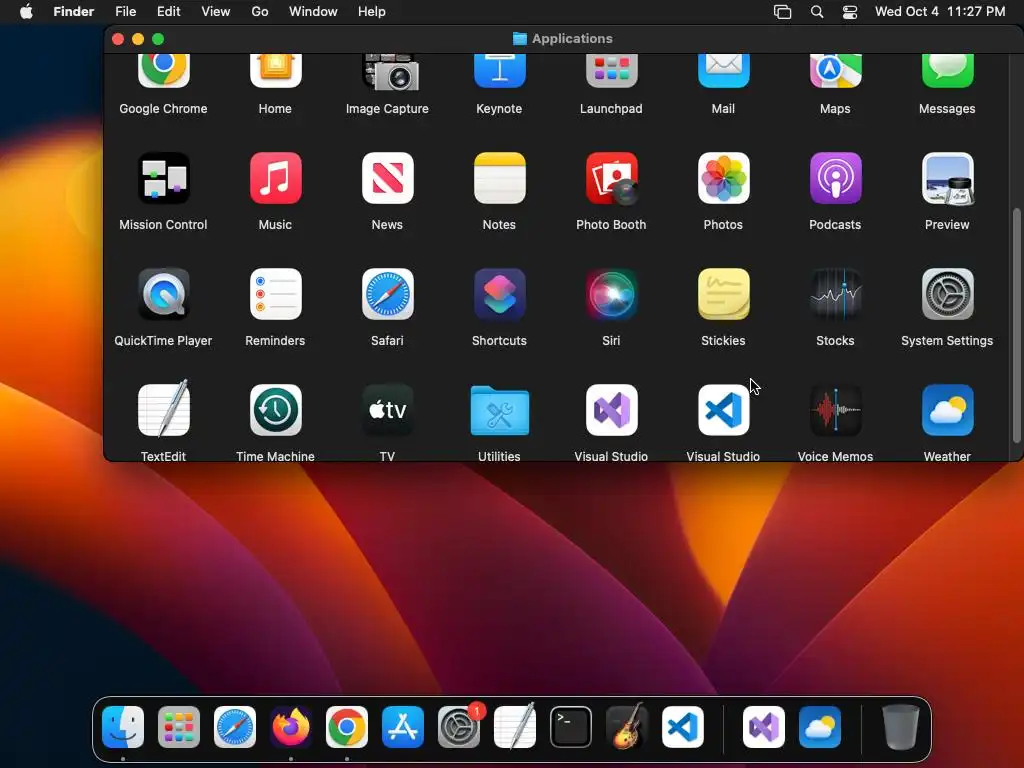
Task: Select the Image Capture app icon
Action: 390,72
